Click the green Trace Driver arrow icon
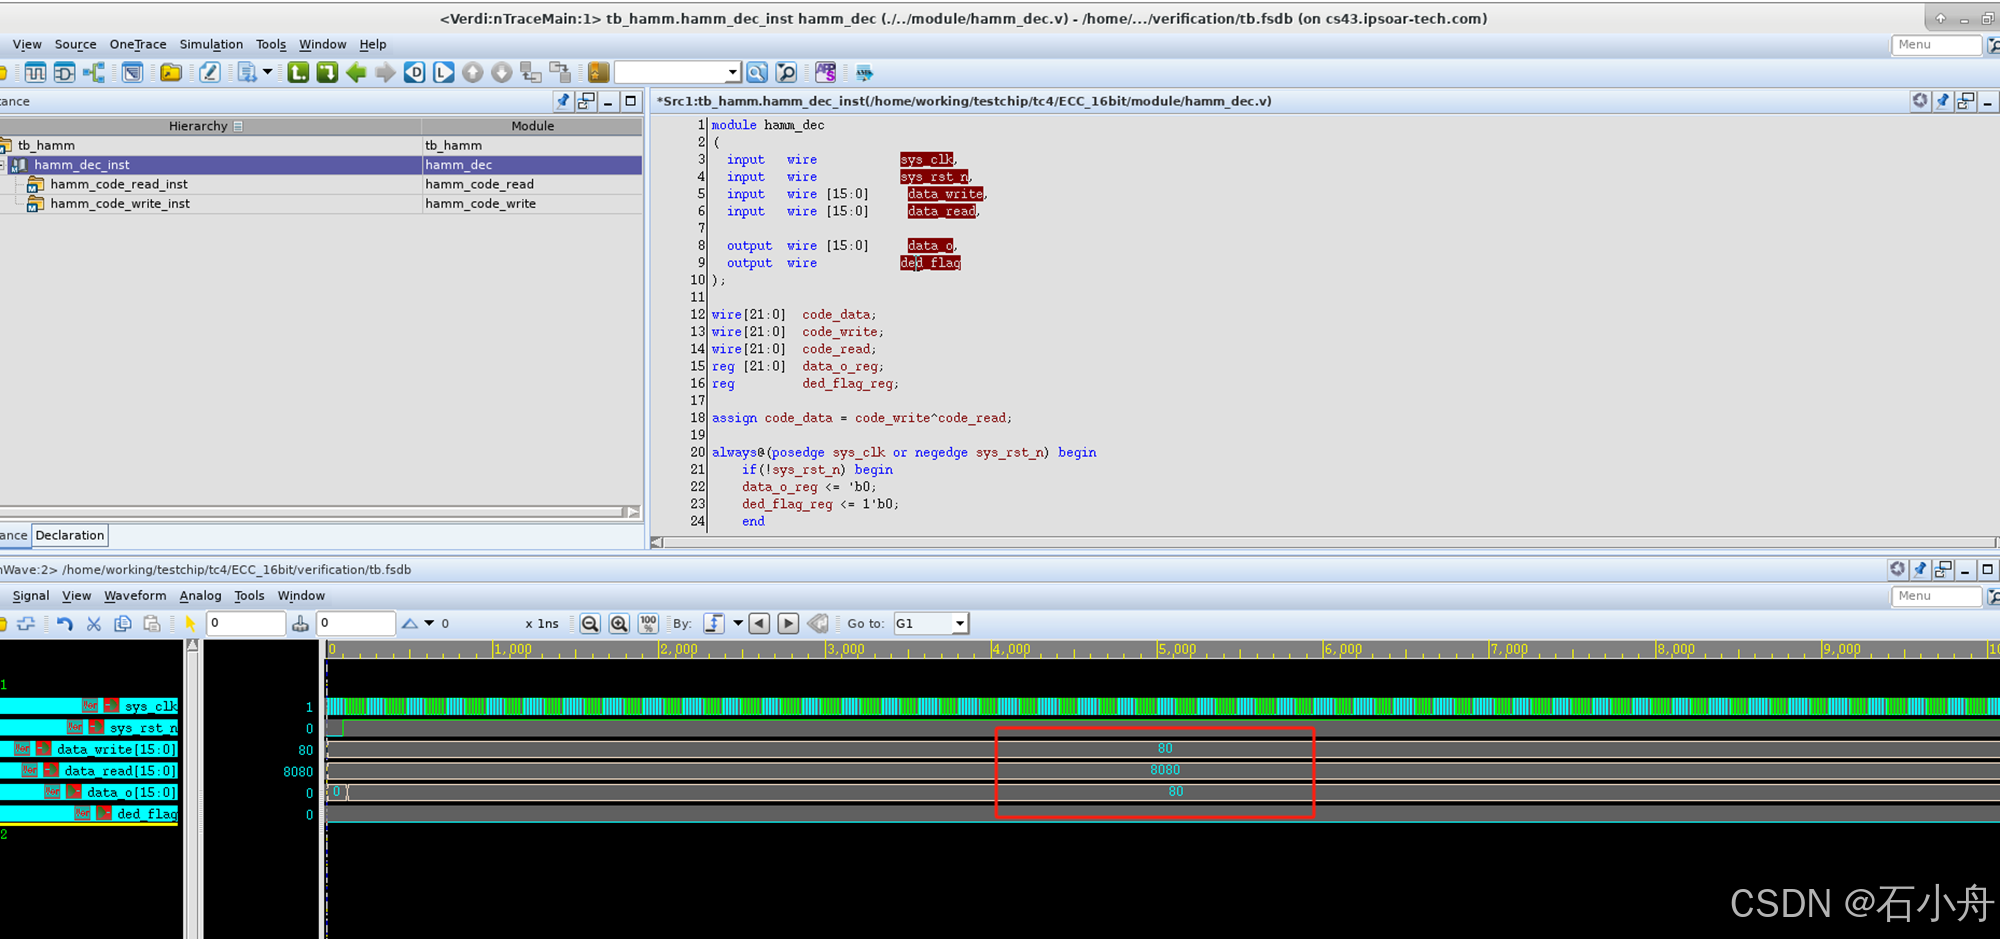 pos(327,72)
